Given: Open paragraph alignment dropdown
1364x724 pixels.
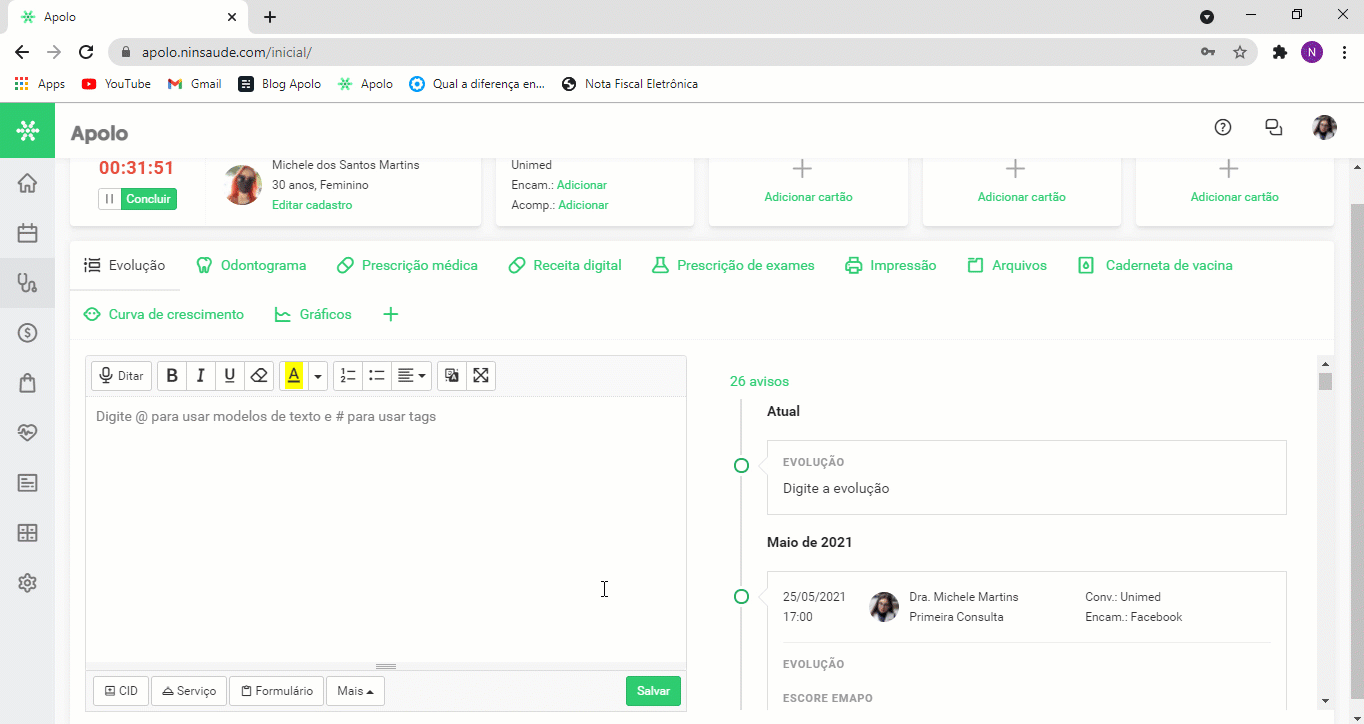Looking at the screenshot, I should coord(411,376).
